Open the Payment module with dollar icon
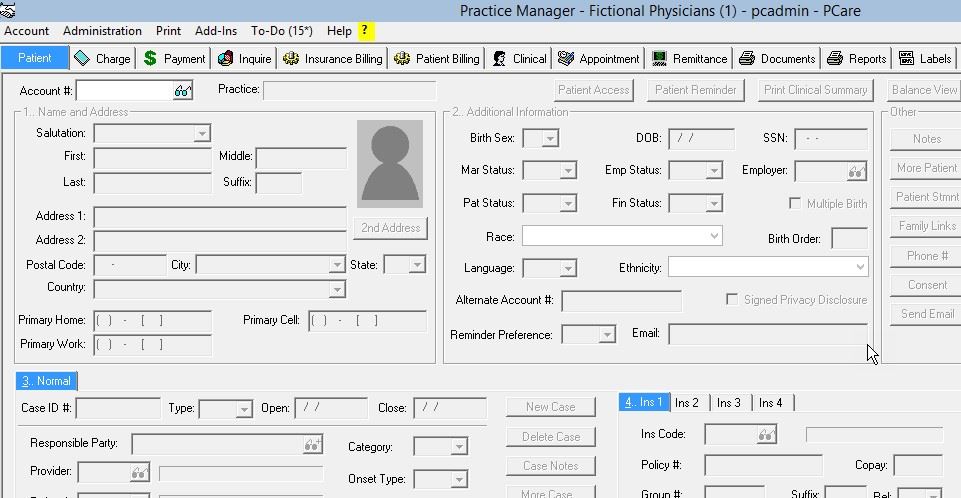 [174, 59]
